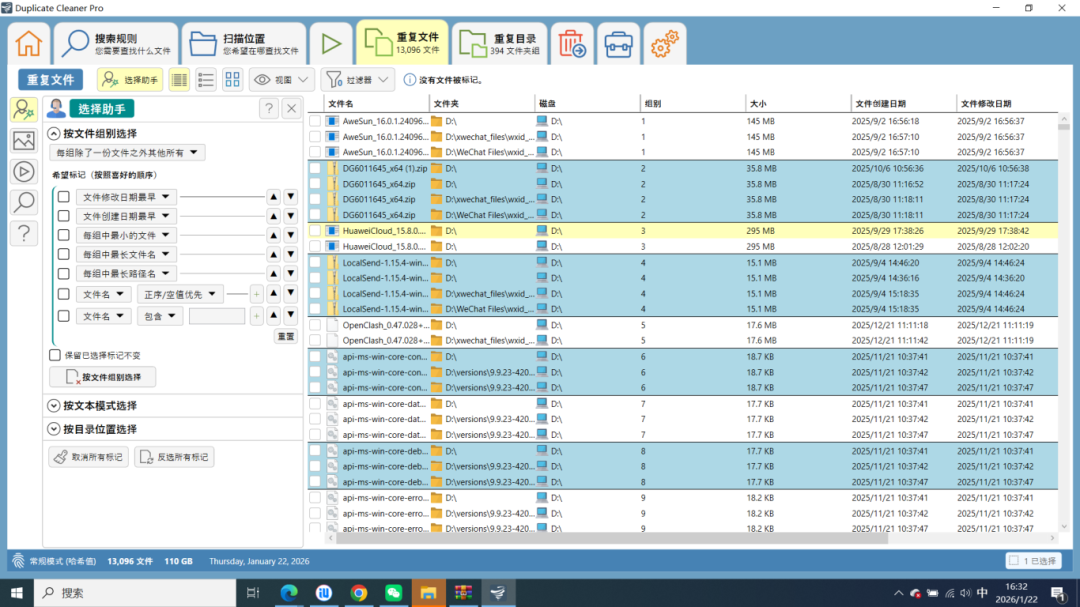The image size is (1080, 607).
Task: Mark DG6011645_x64 (1).zip row checkbox
Action: click(x=315, y=168)
